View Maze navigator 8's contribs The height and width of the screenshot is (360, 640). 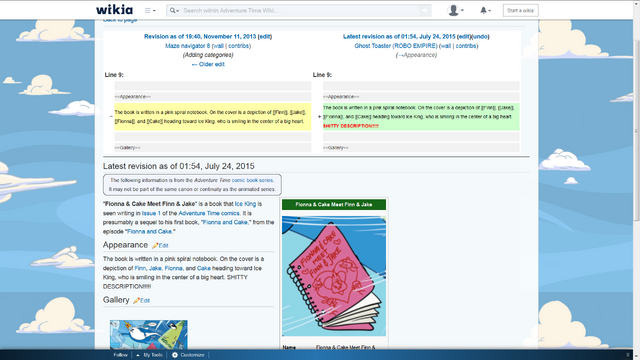239,46
